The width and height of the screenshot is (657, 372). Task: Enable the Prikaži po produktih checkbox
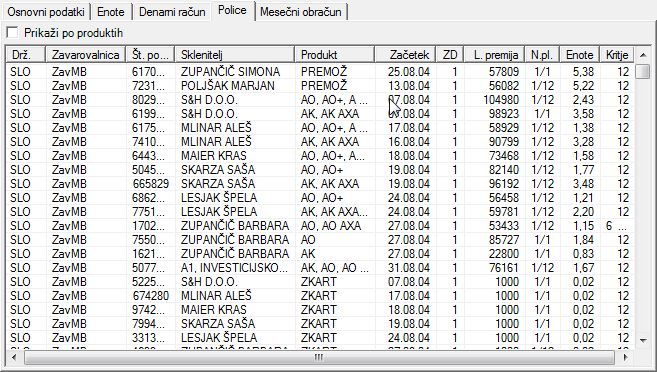pyautogui.click(x=13, y=33)
